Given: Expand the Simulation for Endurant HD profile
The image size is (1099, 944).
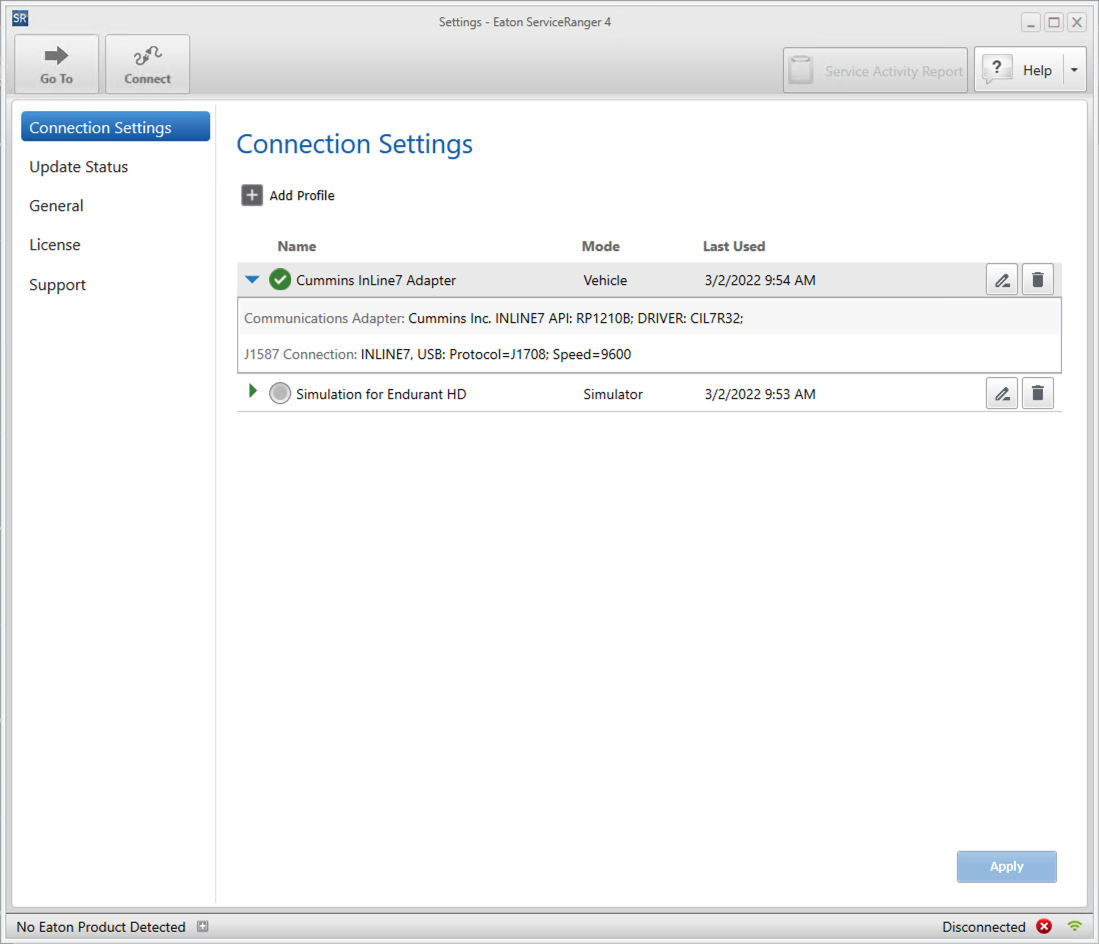Looking at the screenshot, I should click(253, 391).
